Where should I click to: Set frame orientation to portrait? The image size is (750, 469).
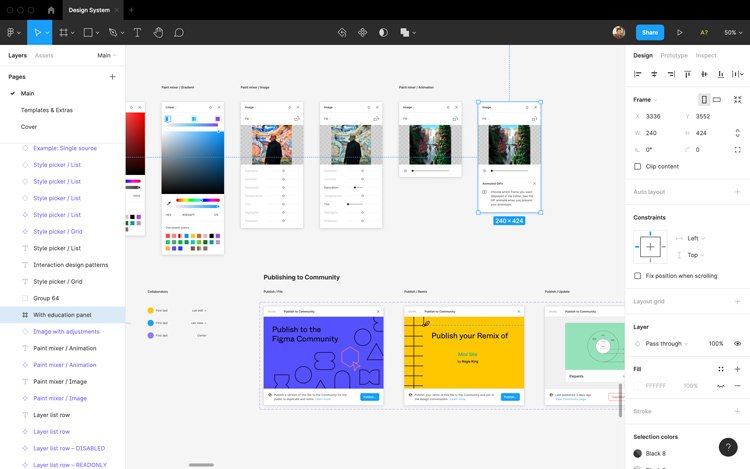[704, 99]
